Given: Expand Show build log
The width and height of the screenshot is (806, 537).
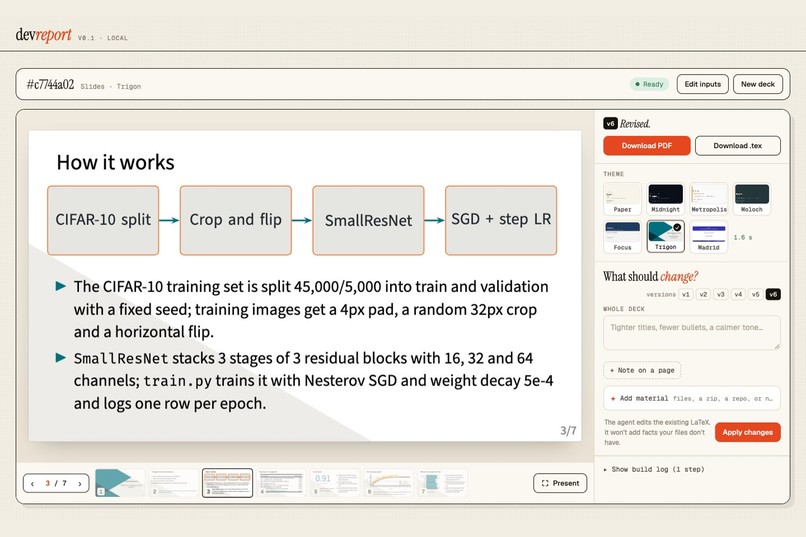Looking at the screenshot, I should pyautogui.click(x=654, y=469).
